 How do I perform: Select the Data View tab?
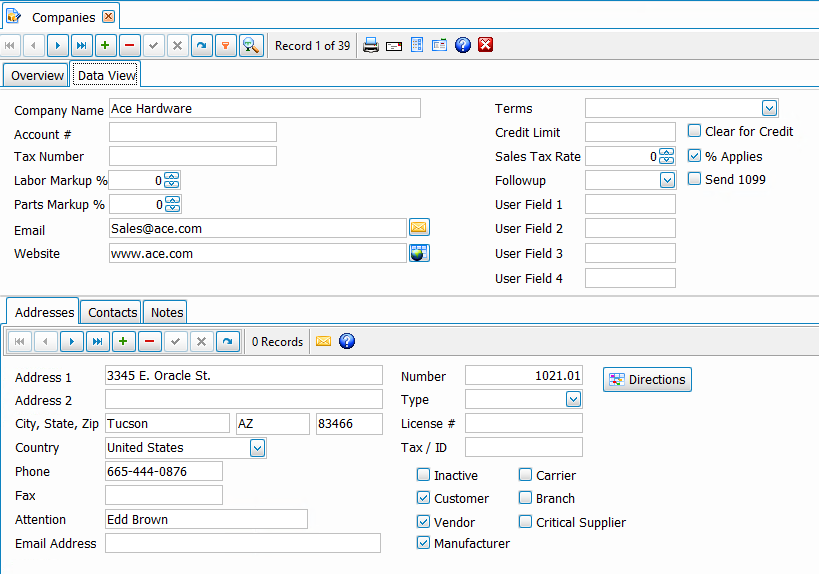coord(107,75)
